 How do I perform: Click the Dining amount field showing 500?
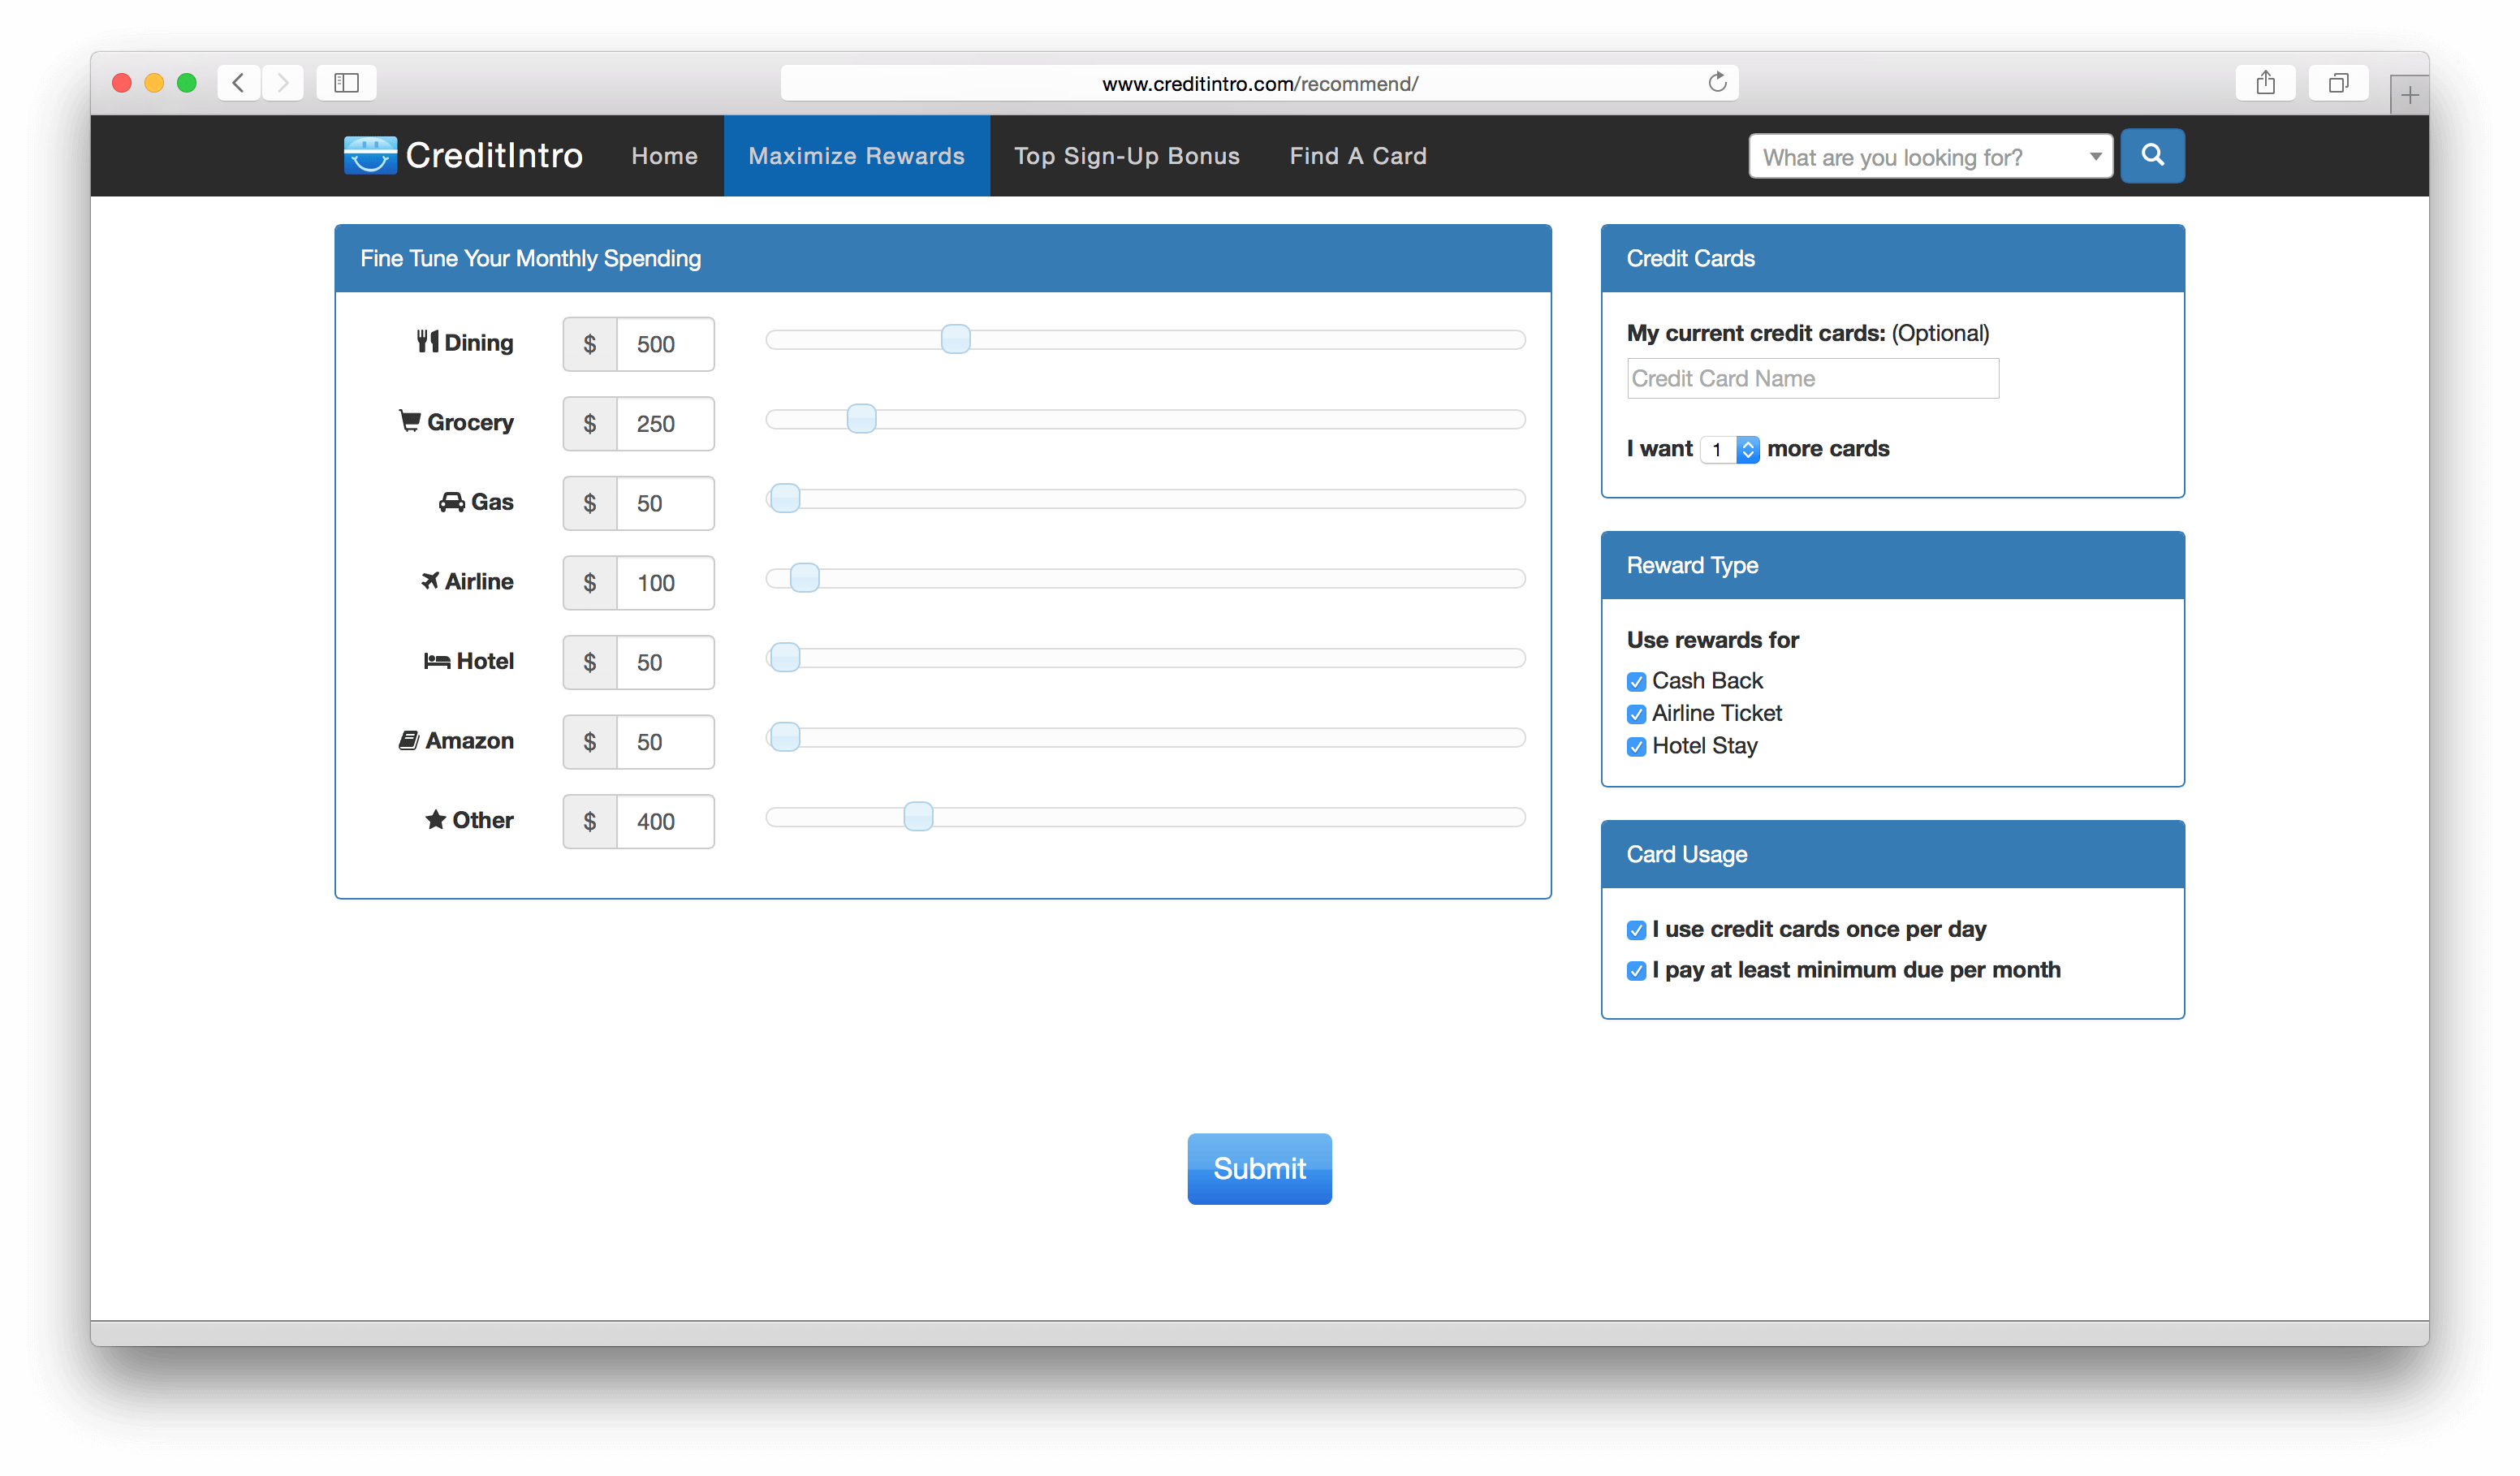click(x=665, y=344)
